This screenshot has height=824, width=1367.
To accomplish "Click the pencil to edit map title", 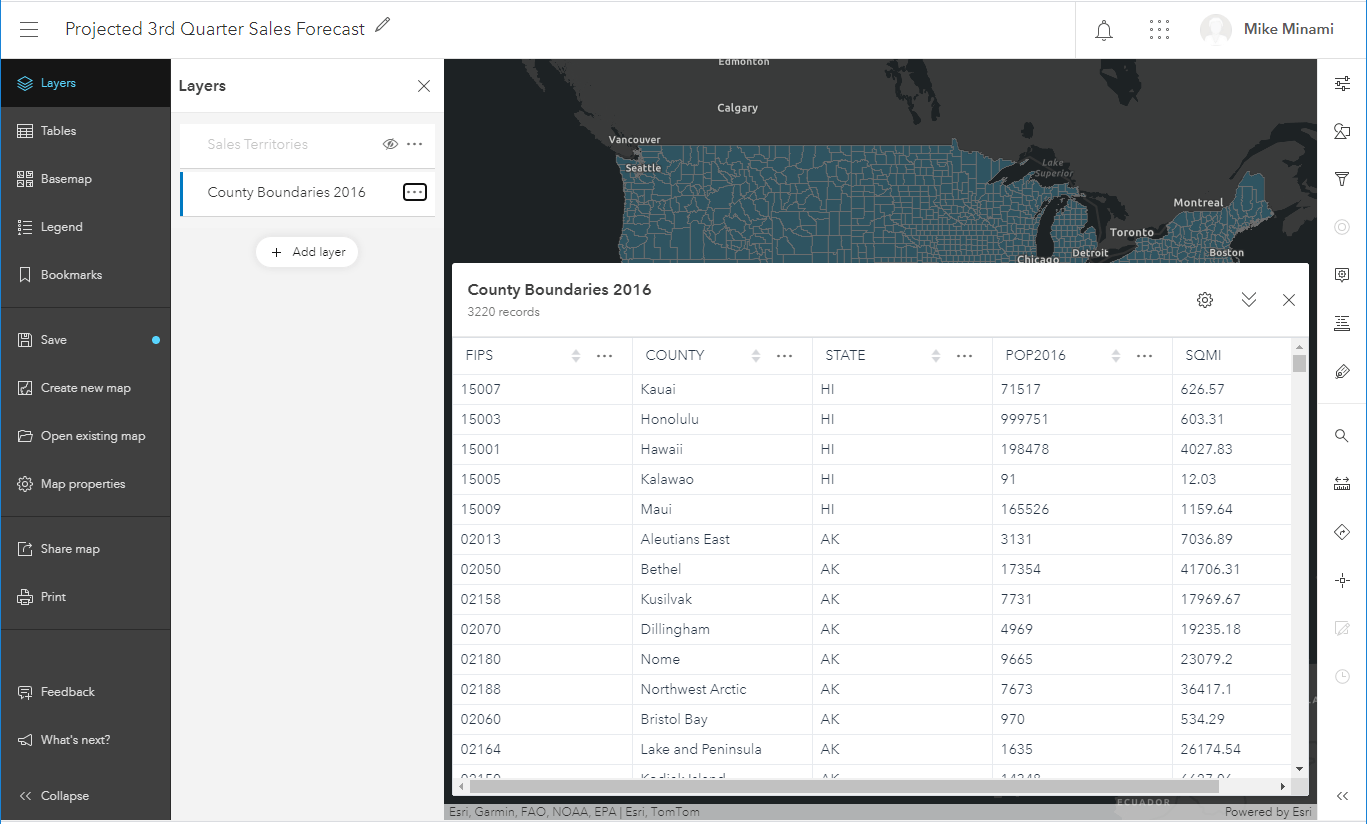I will (x=383, y=26).
